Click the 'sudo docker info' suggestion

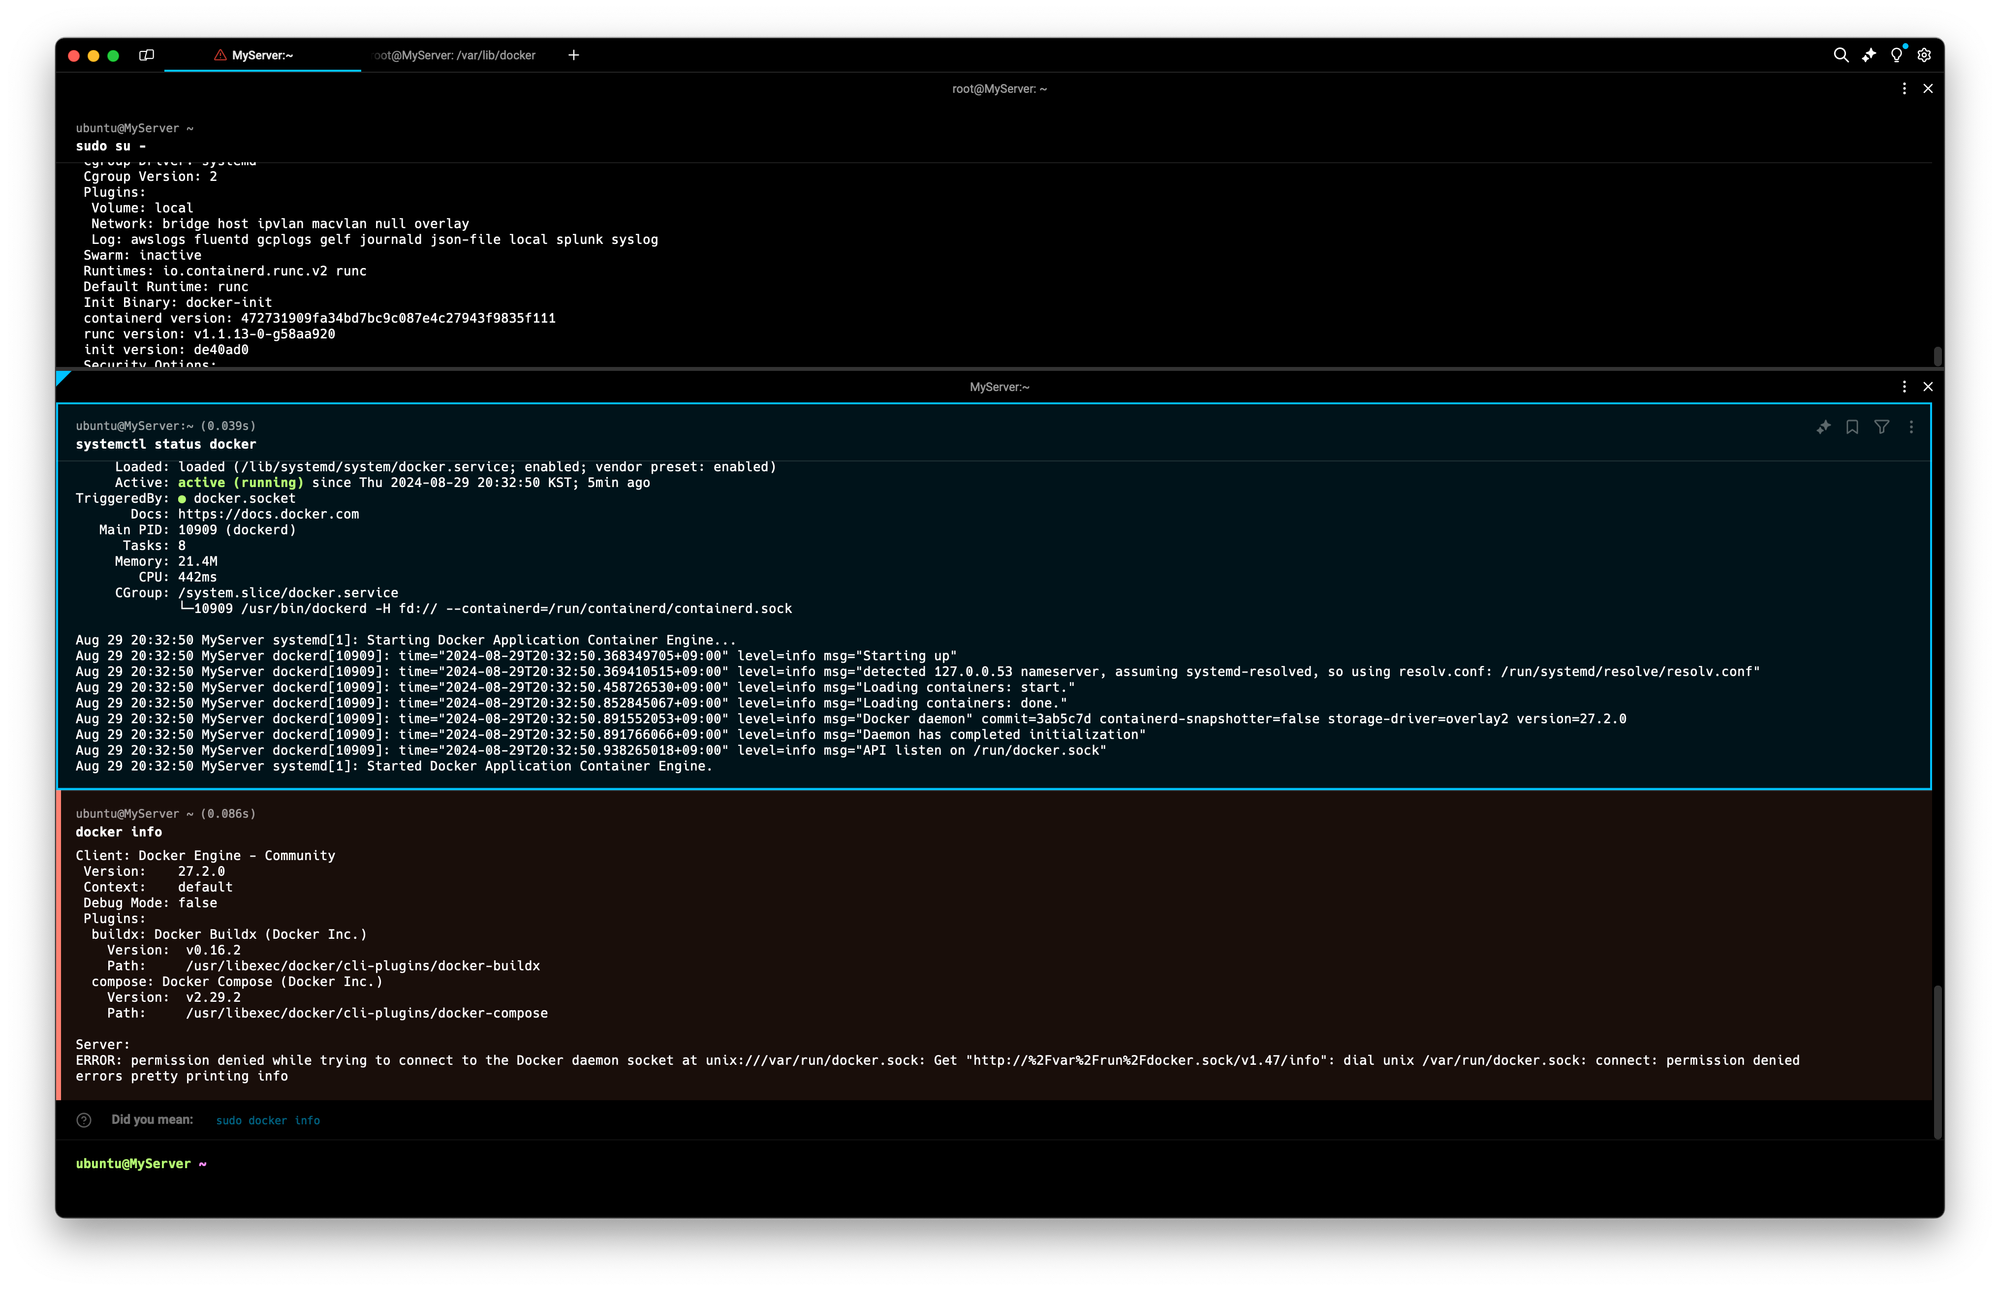tap(268, 1120)
